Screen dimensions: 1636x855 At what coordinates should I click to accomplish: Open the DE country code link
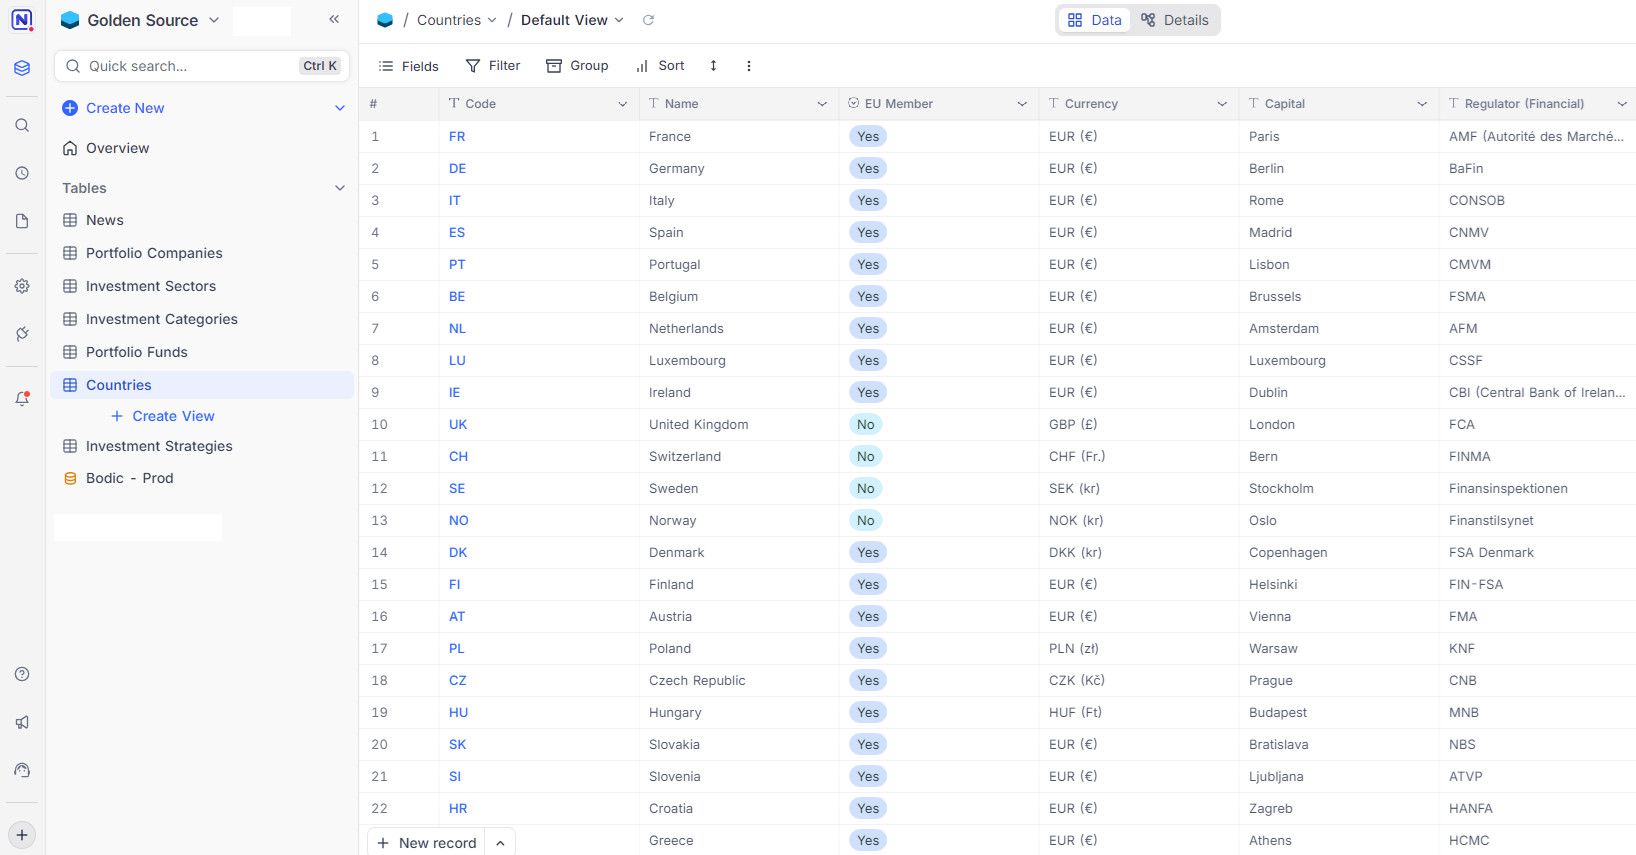(x=457, y=168)
